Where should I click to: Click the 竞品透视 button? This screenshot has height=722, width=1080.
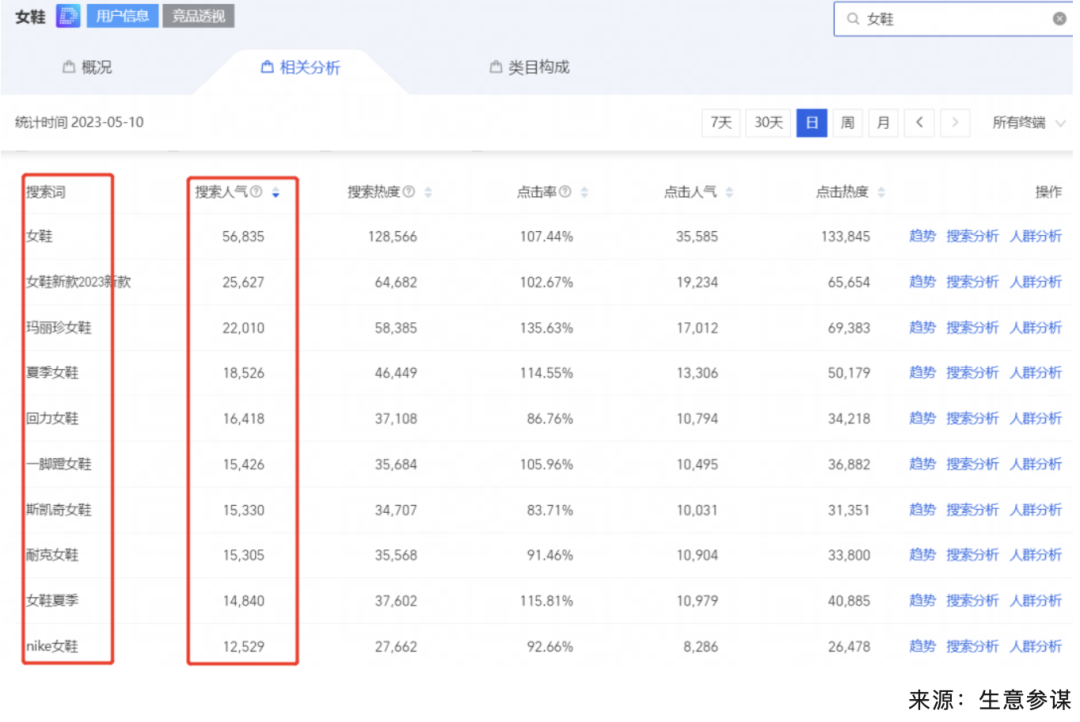198,16
